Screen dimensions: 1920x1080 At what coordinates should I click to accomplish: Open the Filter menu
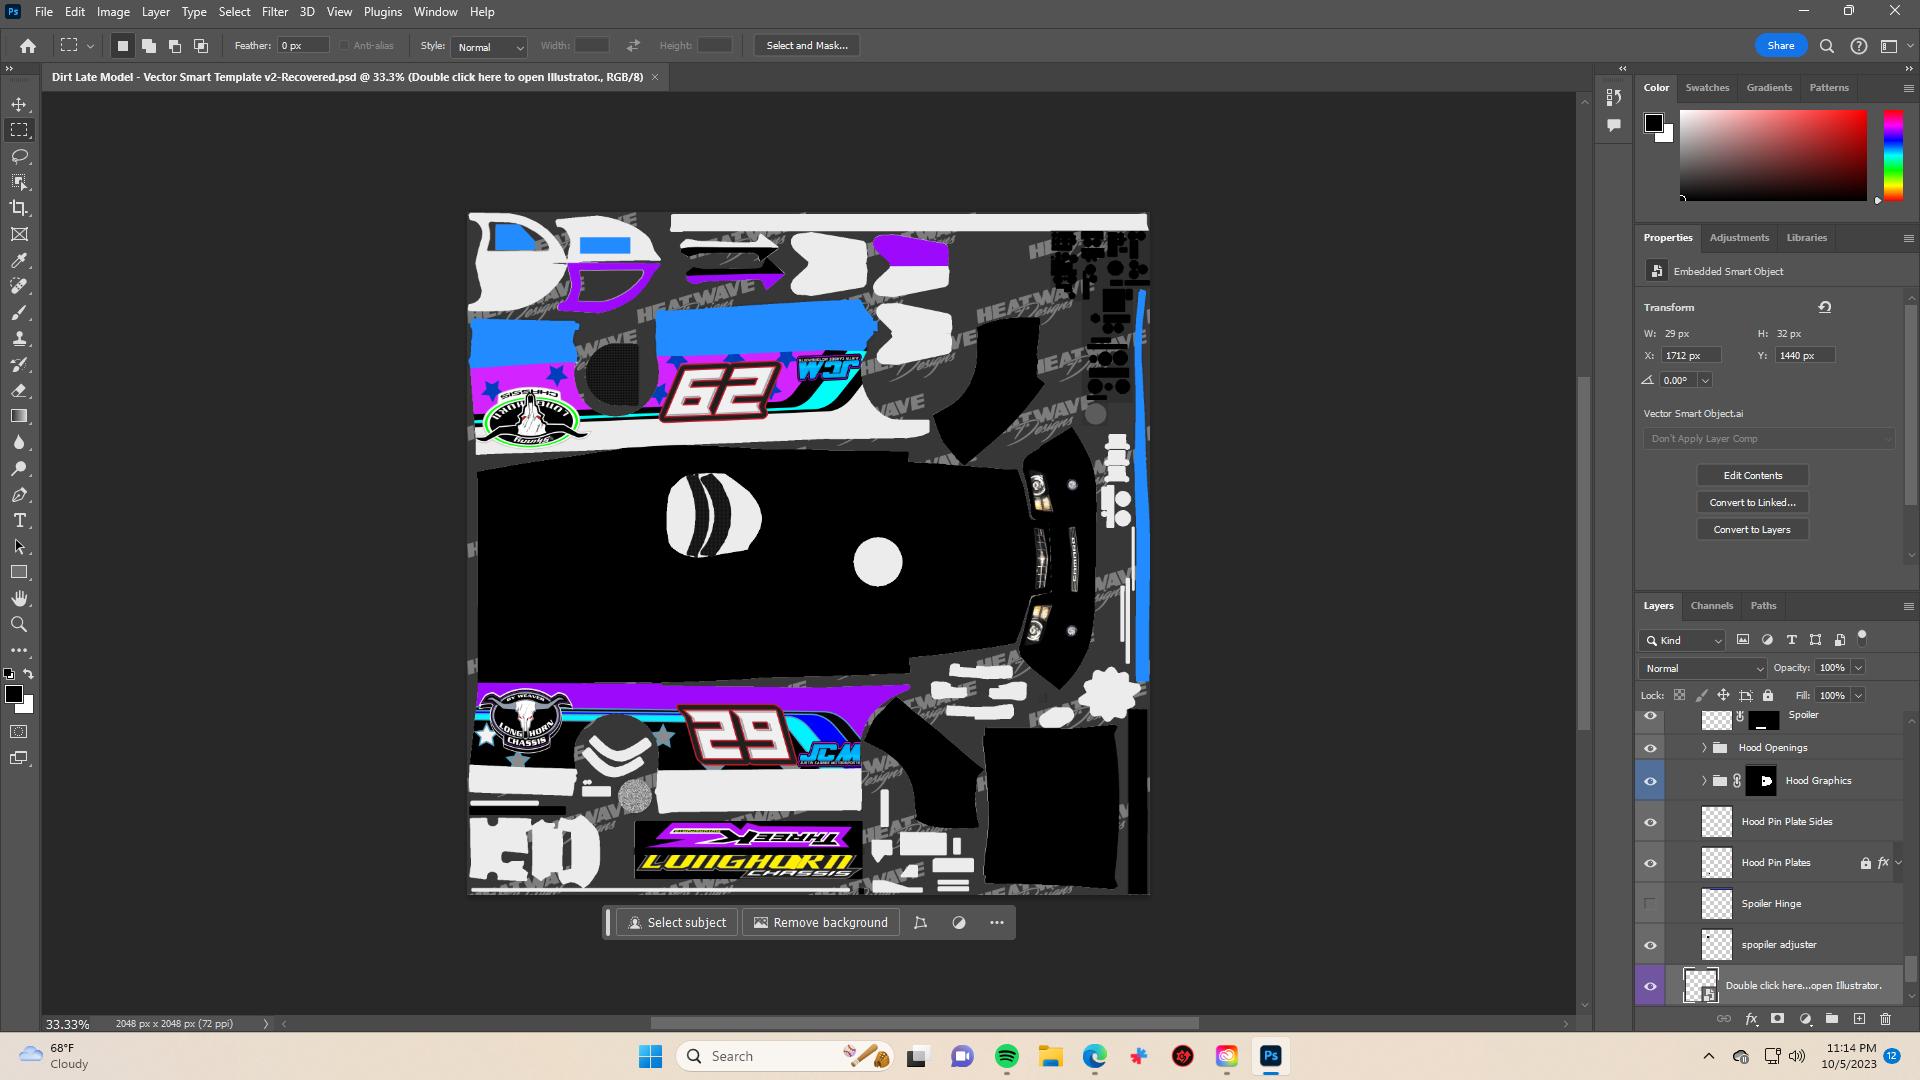pyautogui.click(x=274, y=12)
